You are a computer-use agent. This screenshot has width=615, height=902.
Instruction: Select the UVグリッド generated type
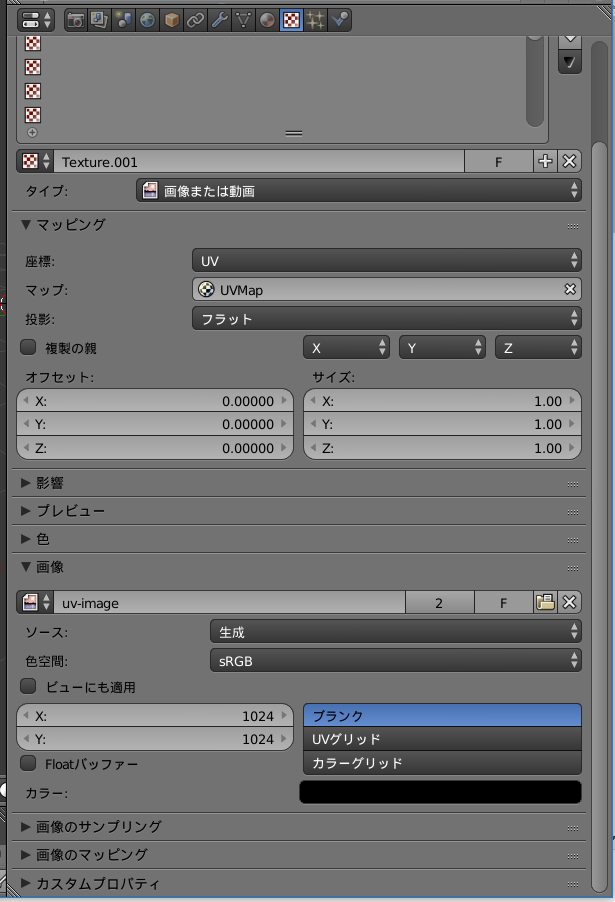click(442, 739)
